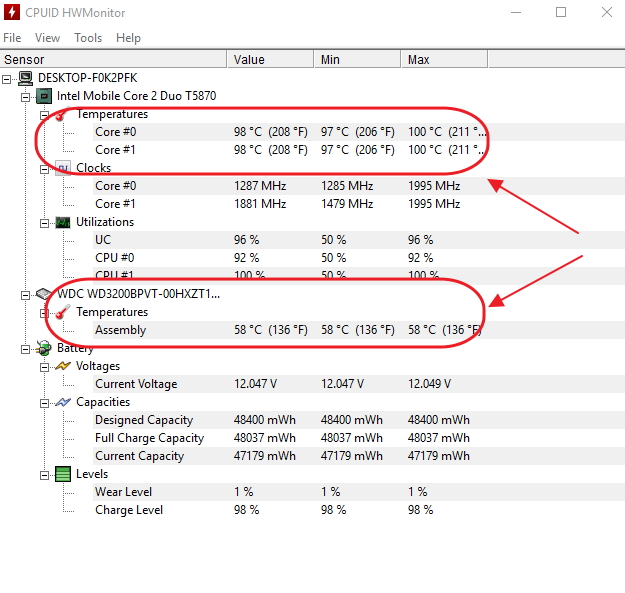Collapse the Battery node
Image resolution: width=625 pixels, height=593 pixels.
26,350
